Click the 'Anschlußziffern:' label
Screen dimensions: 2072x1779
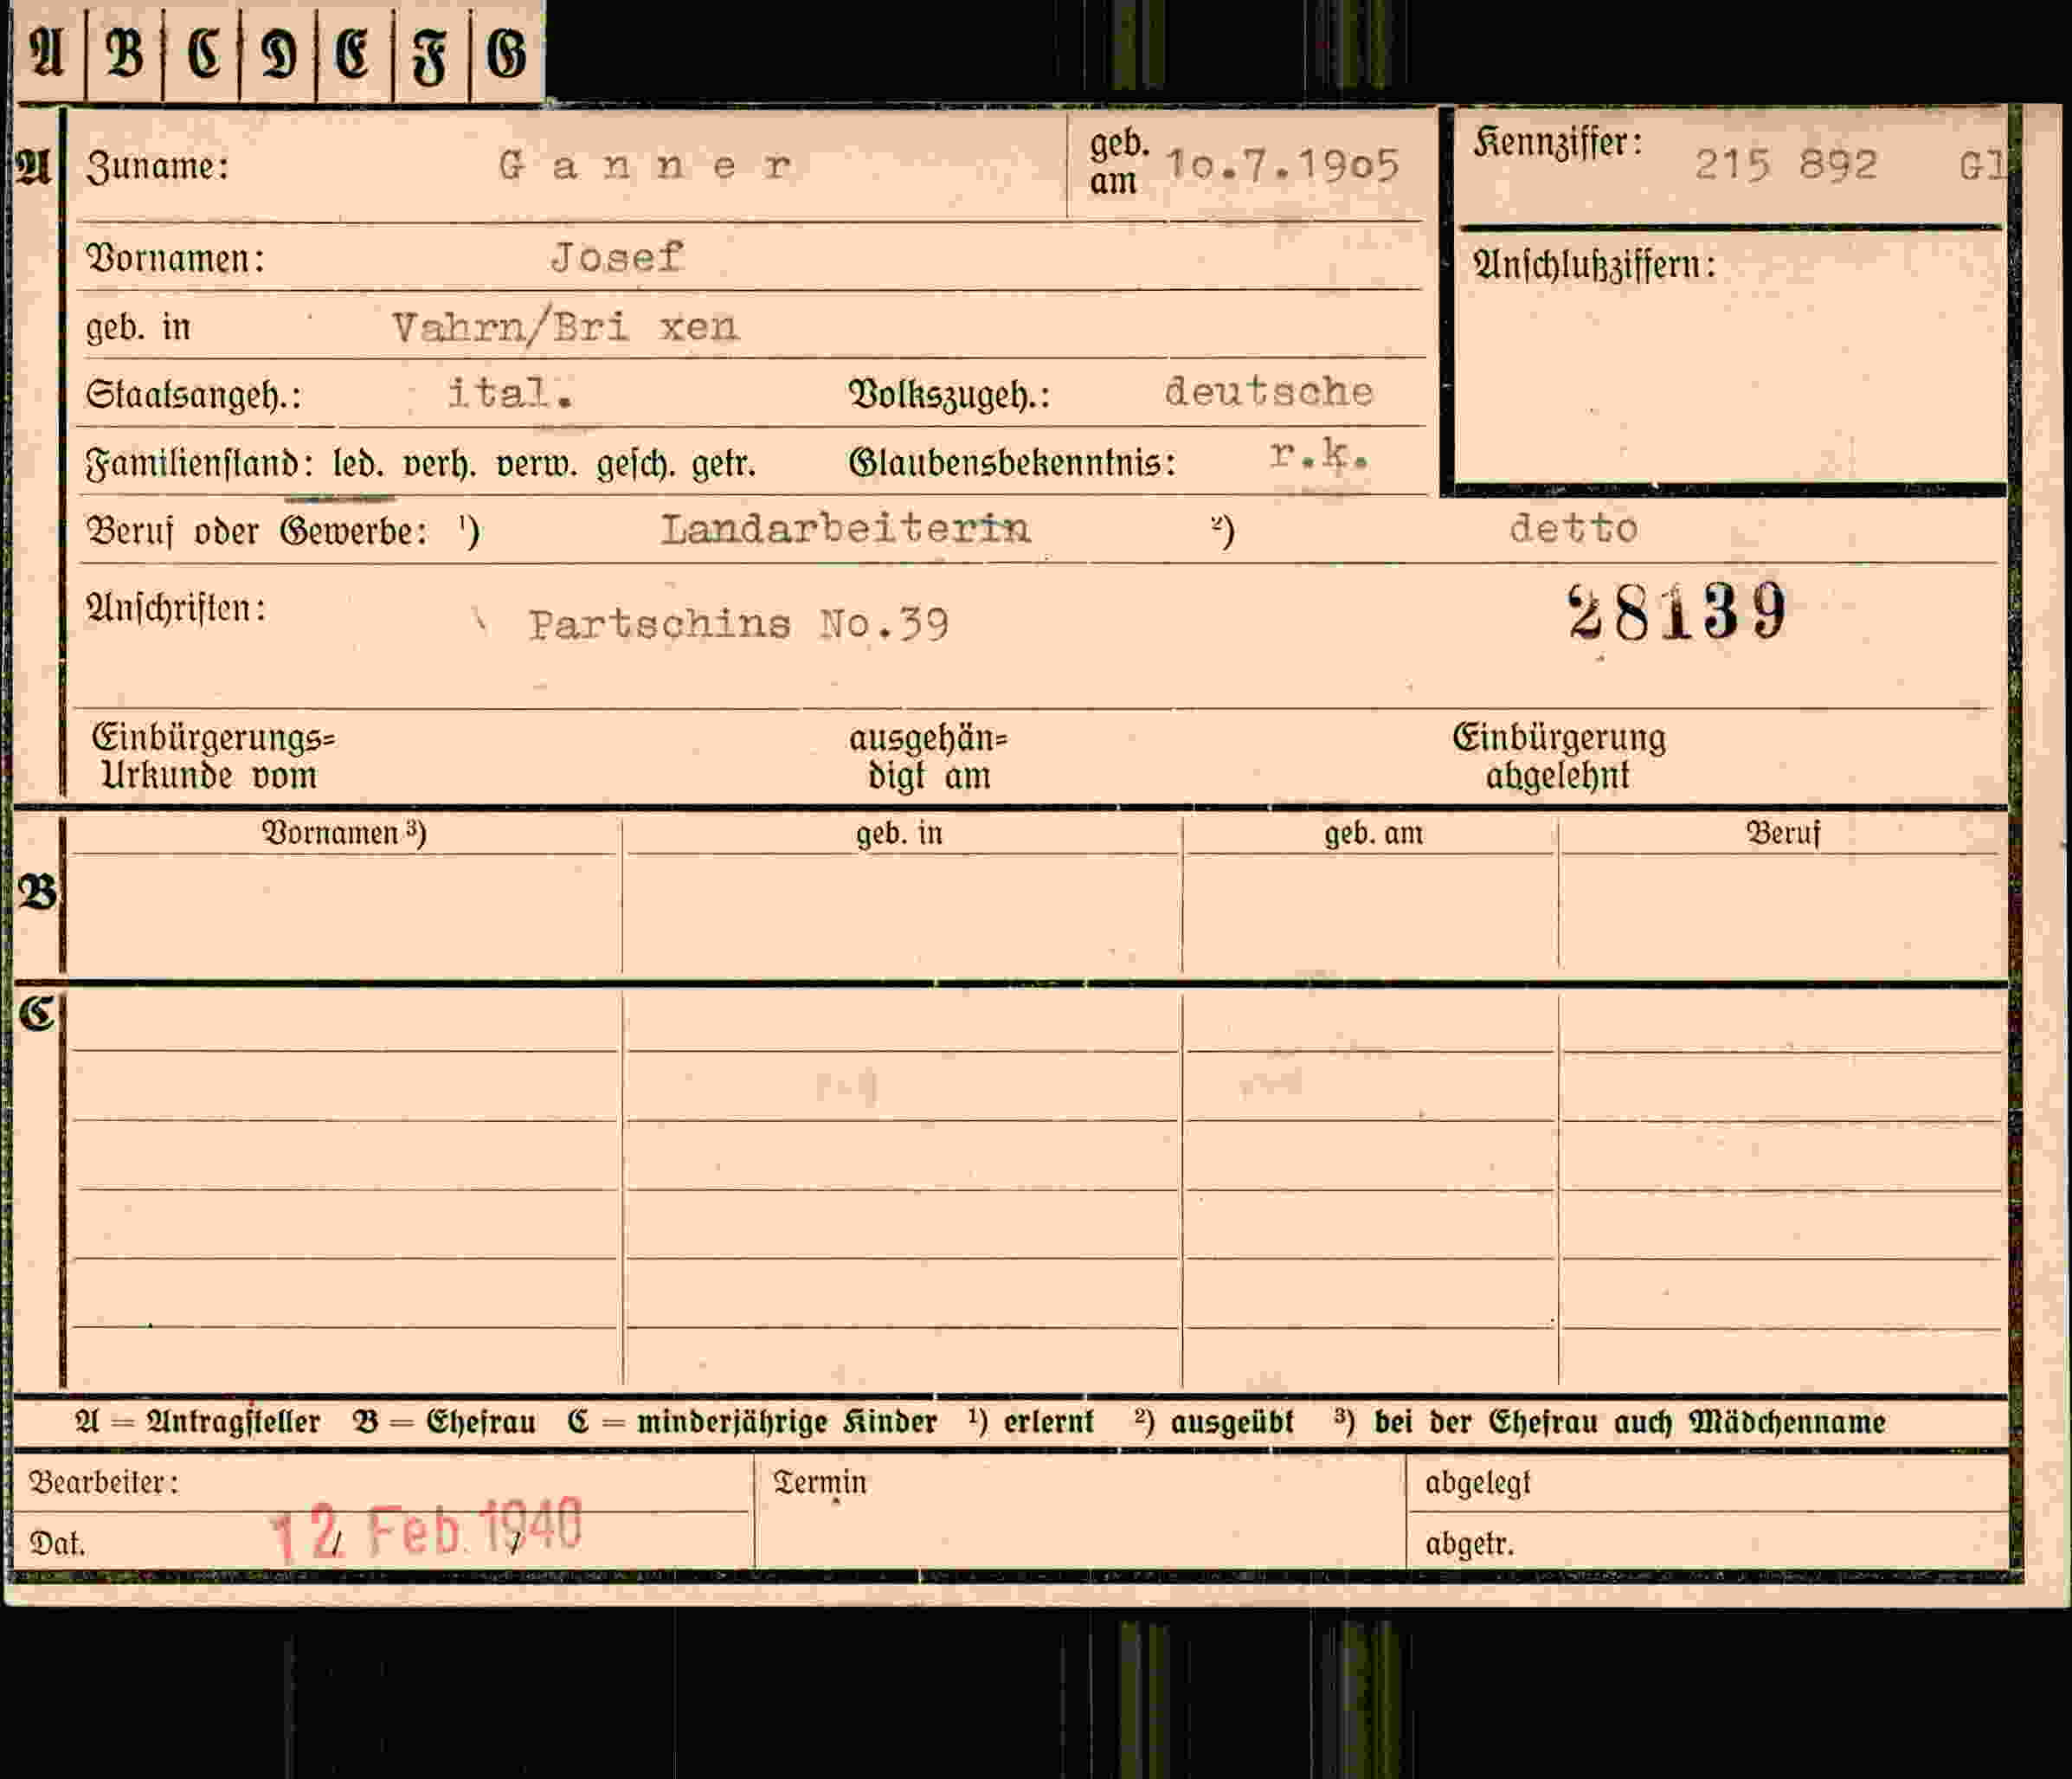click(x=1593, y=265)
